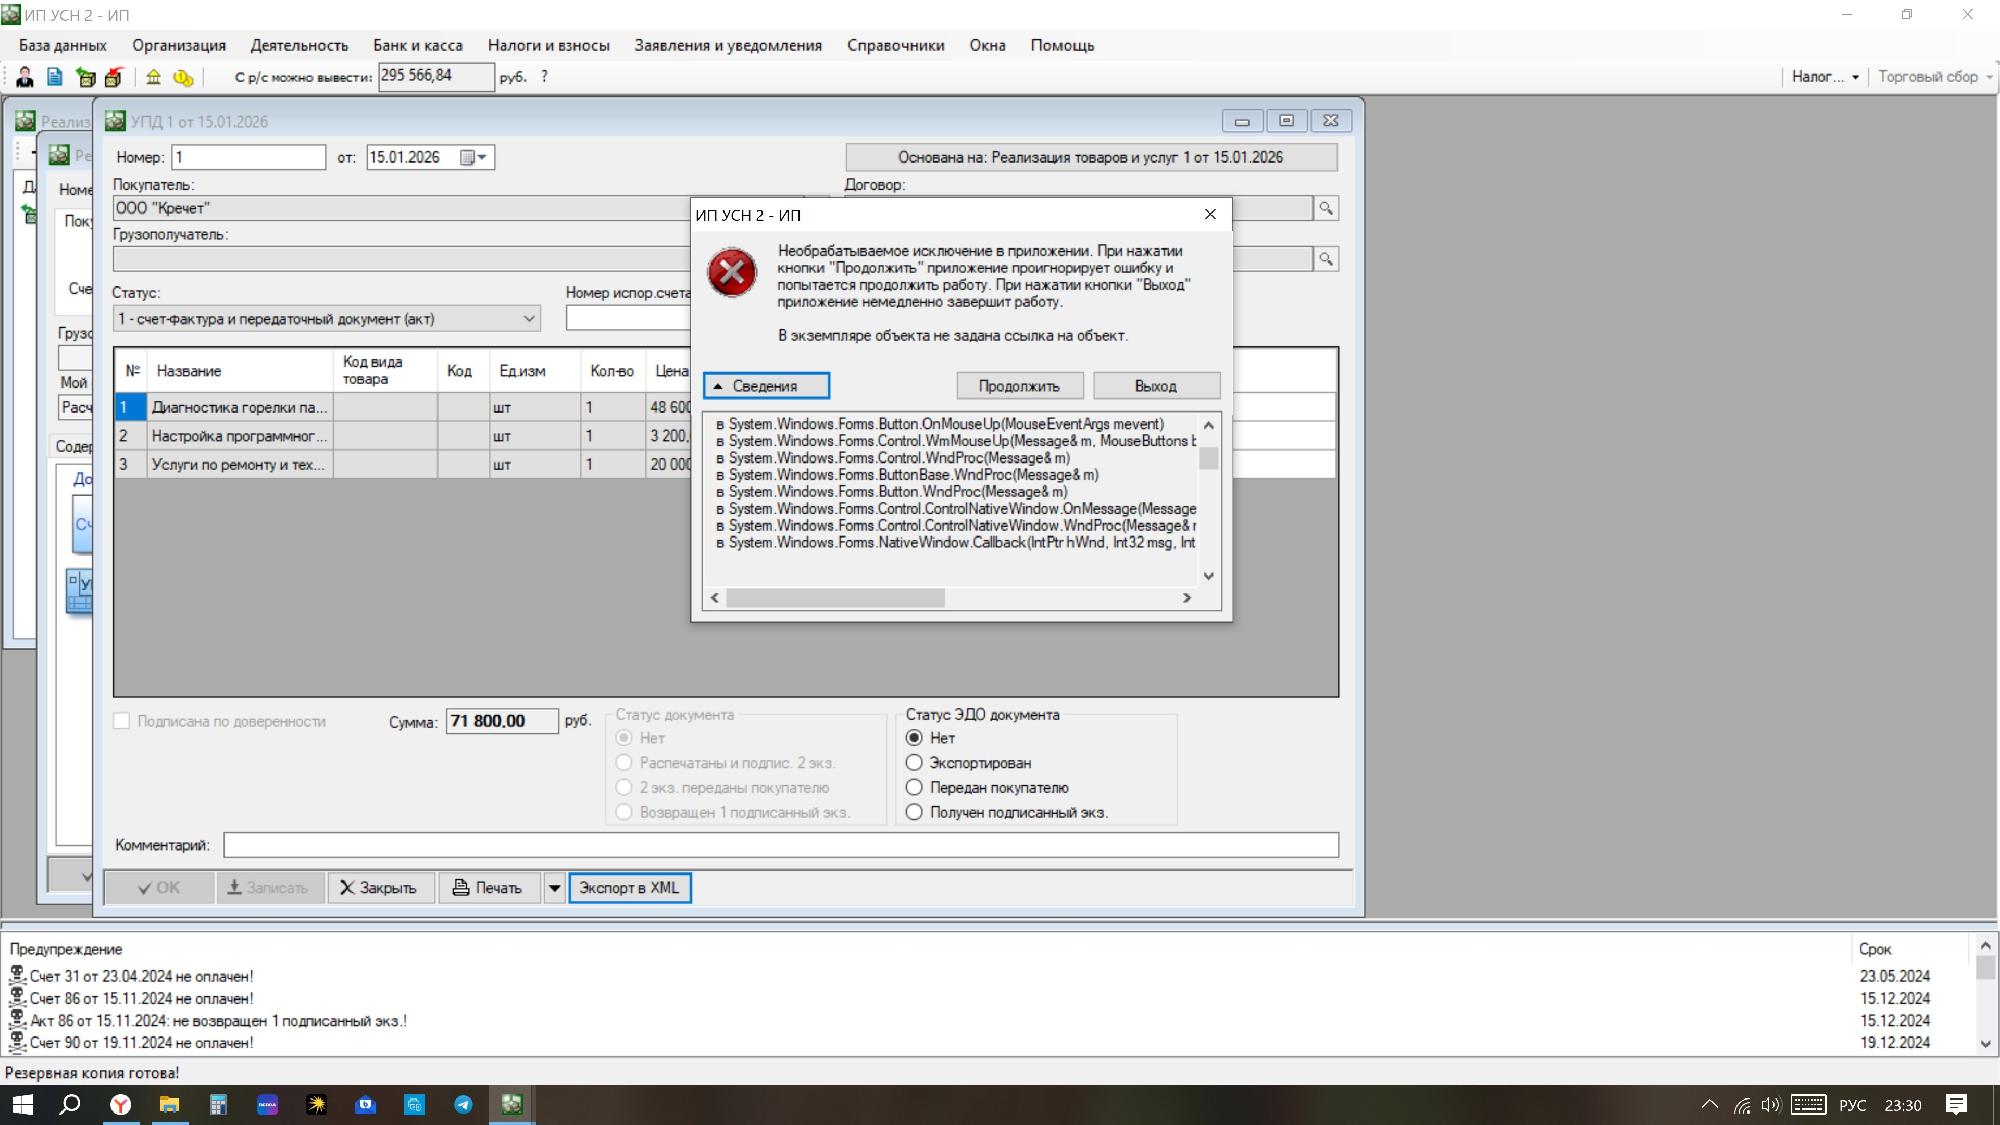Screen dimensions: 2000x1125
Task: Click the calendar icon in the date field
Action: pyautogui.click(x=467, y=157)
